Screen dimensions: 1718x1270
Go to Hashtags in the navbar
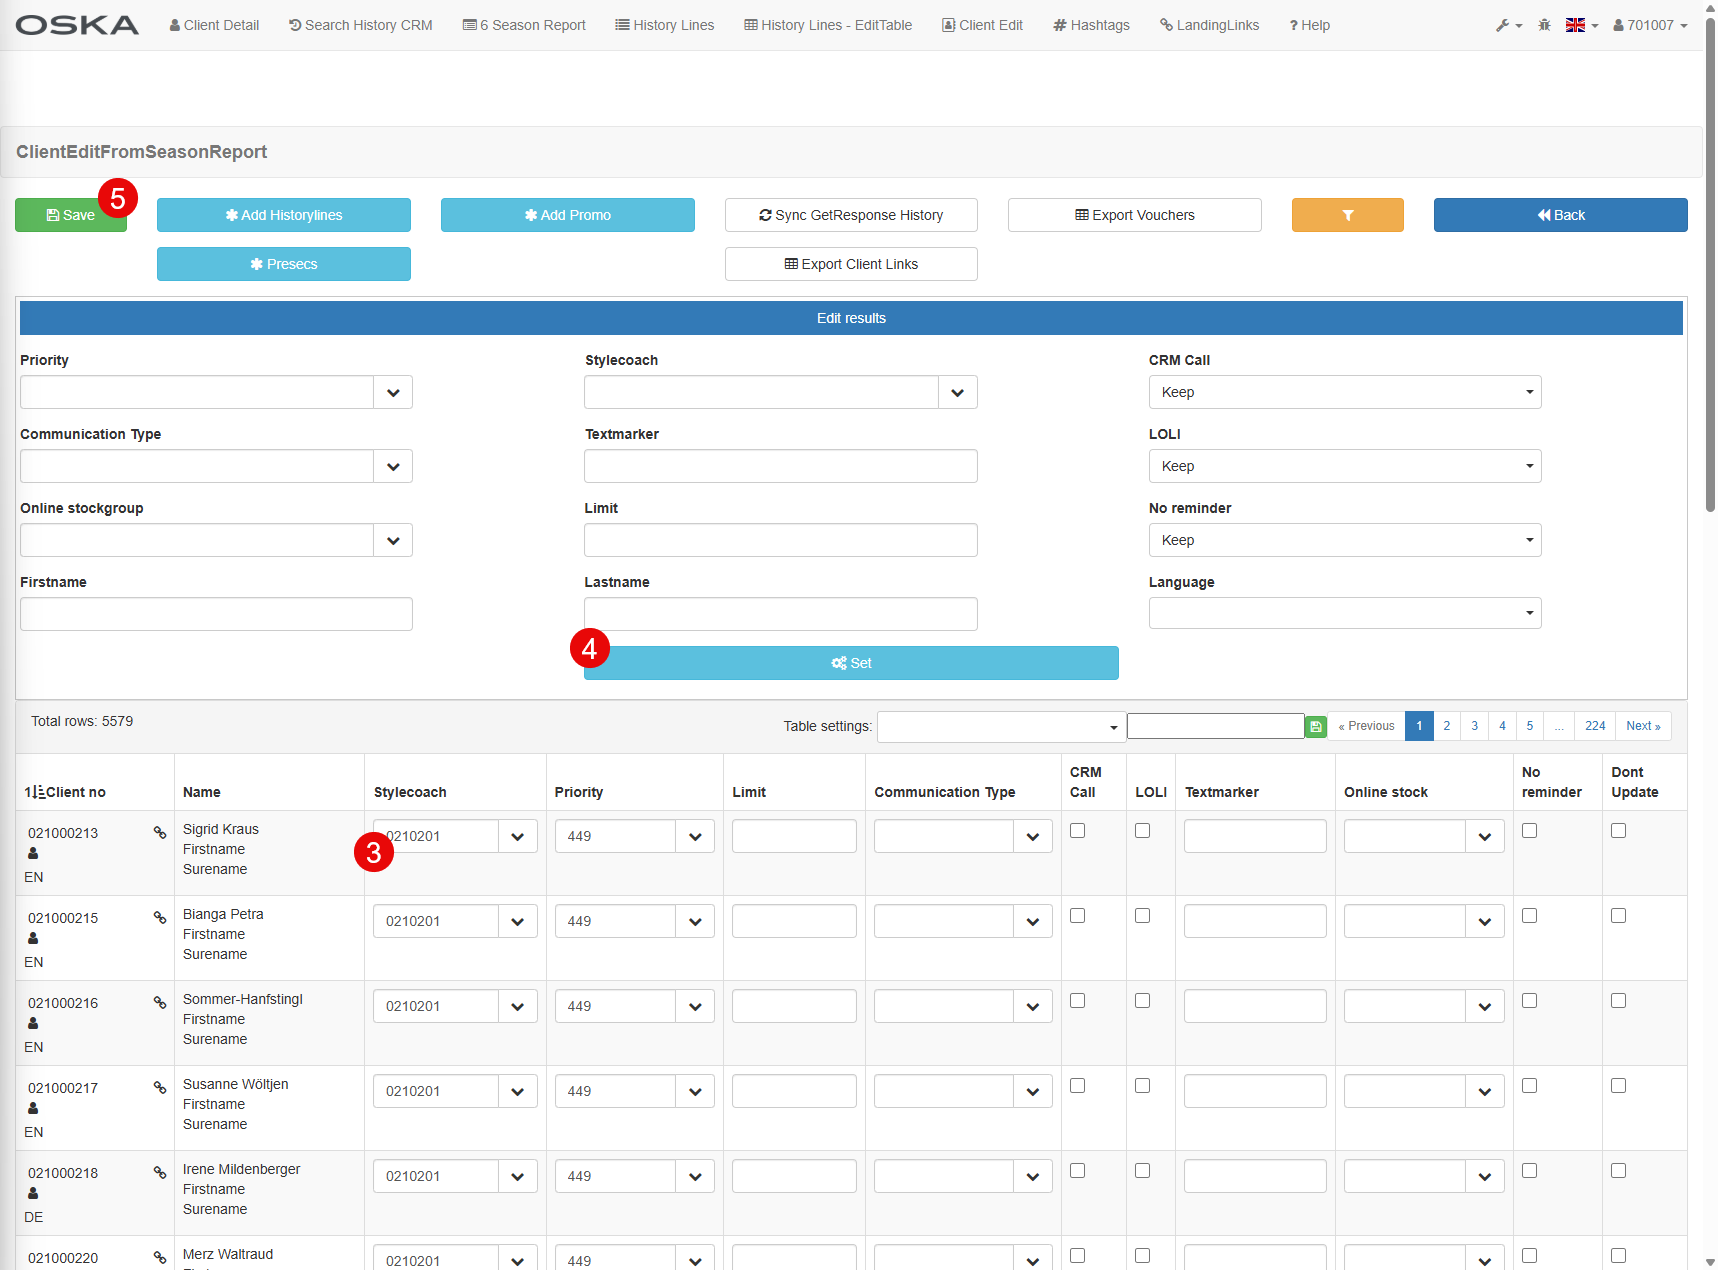click(x=1091, y=25)
